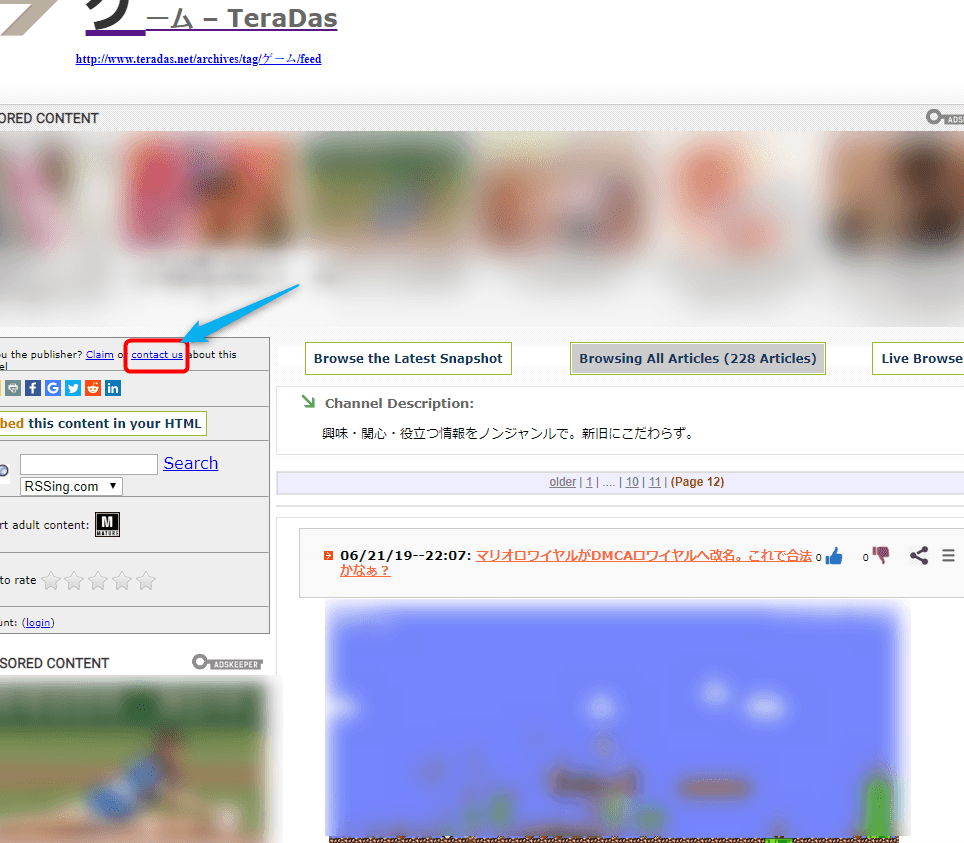Click the printer icon in the sidebar

pos(13,388)
